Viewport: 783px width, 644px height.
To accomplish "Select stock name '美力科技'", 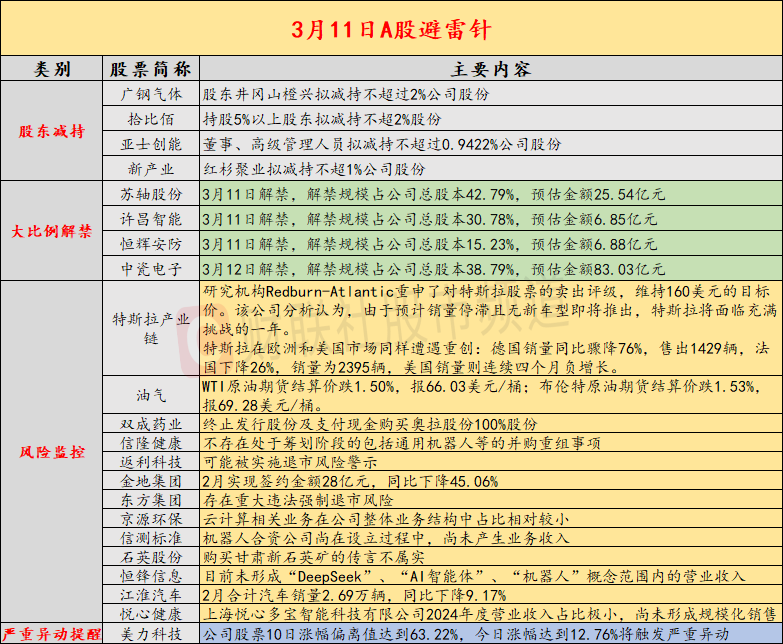I will pyautogui.click(x=151, y=634).
